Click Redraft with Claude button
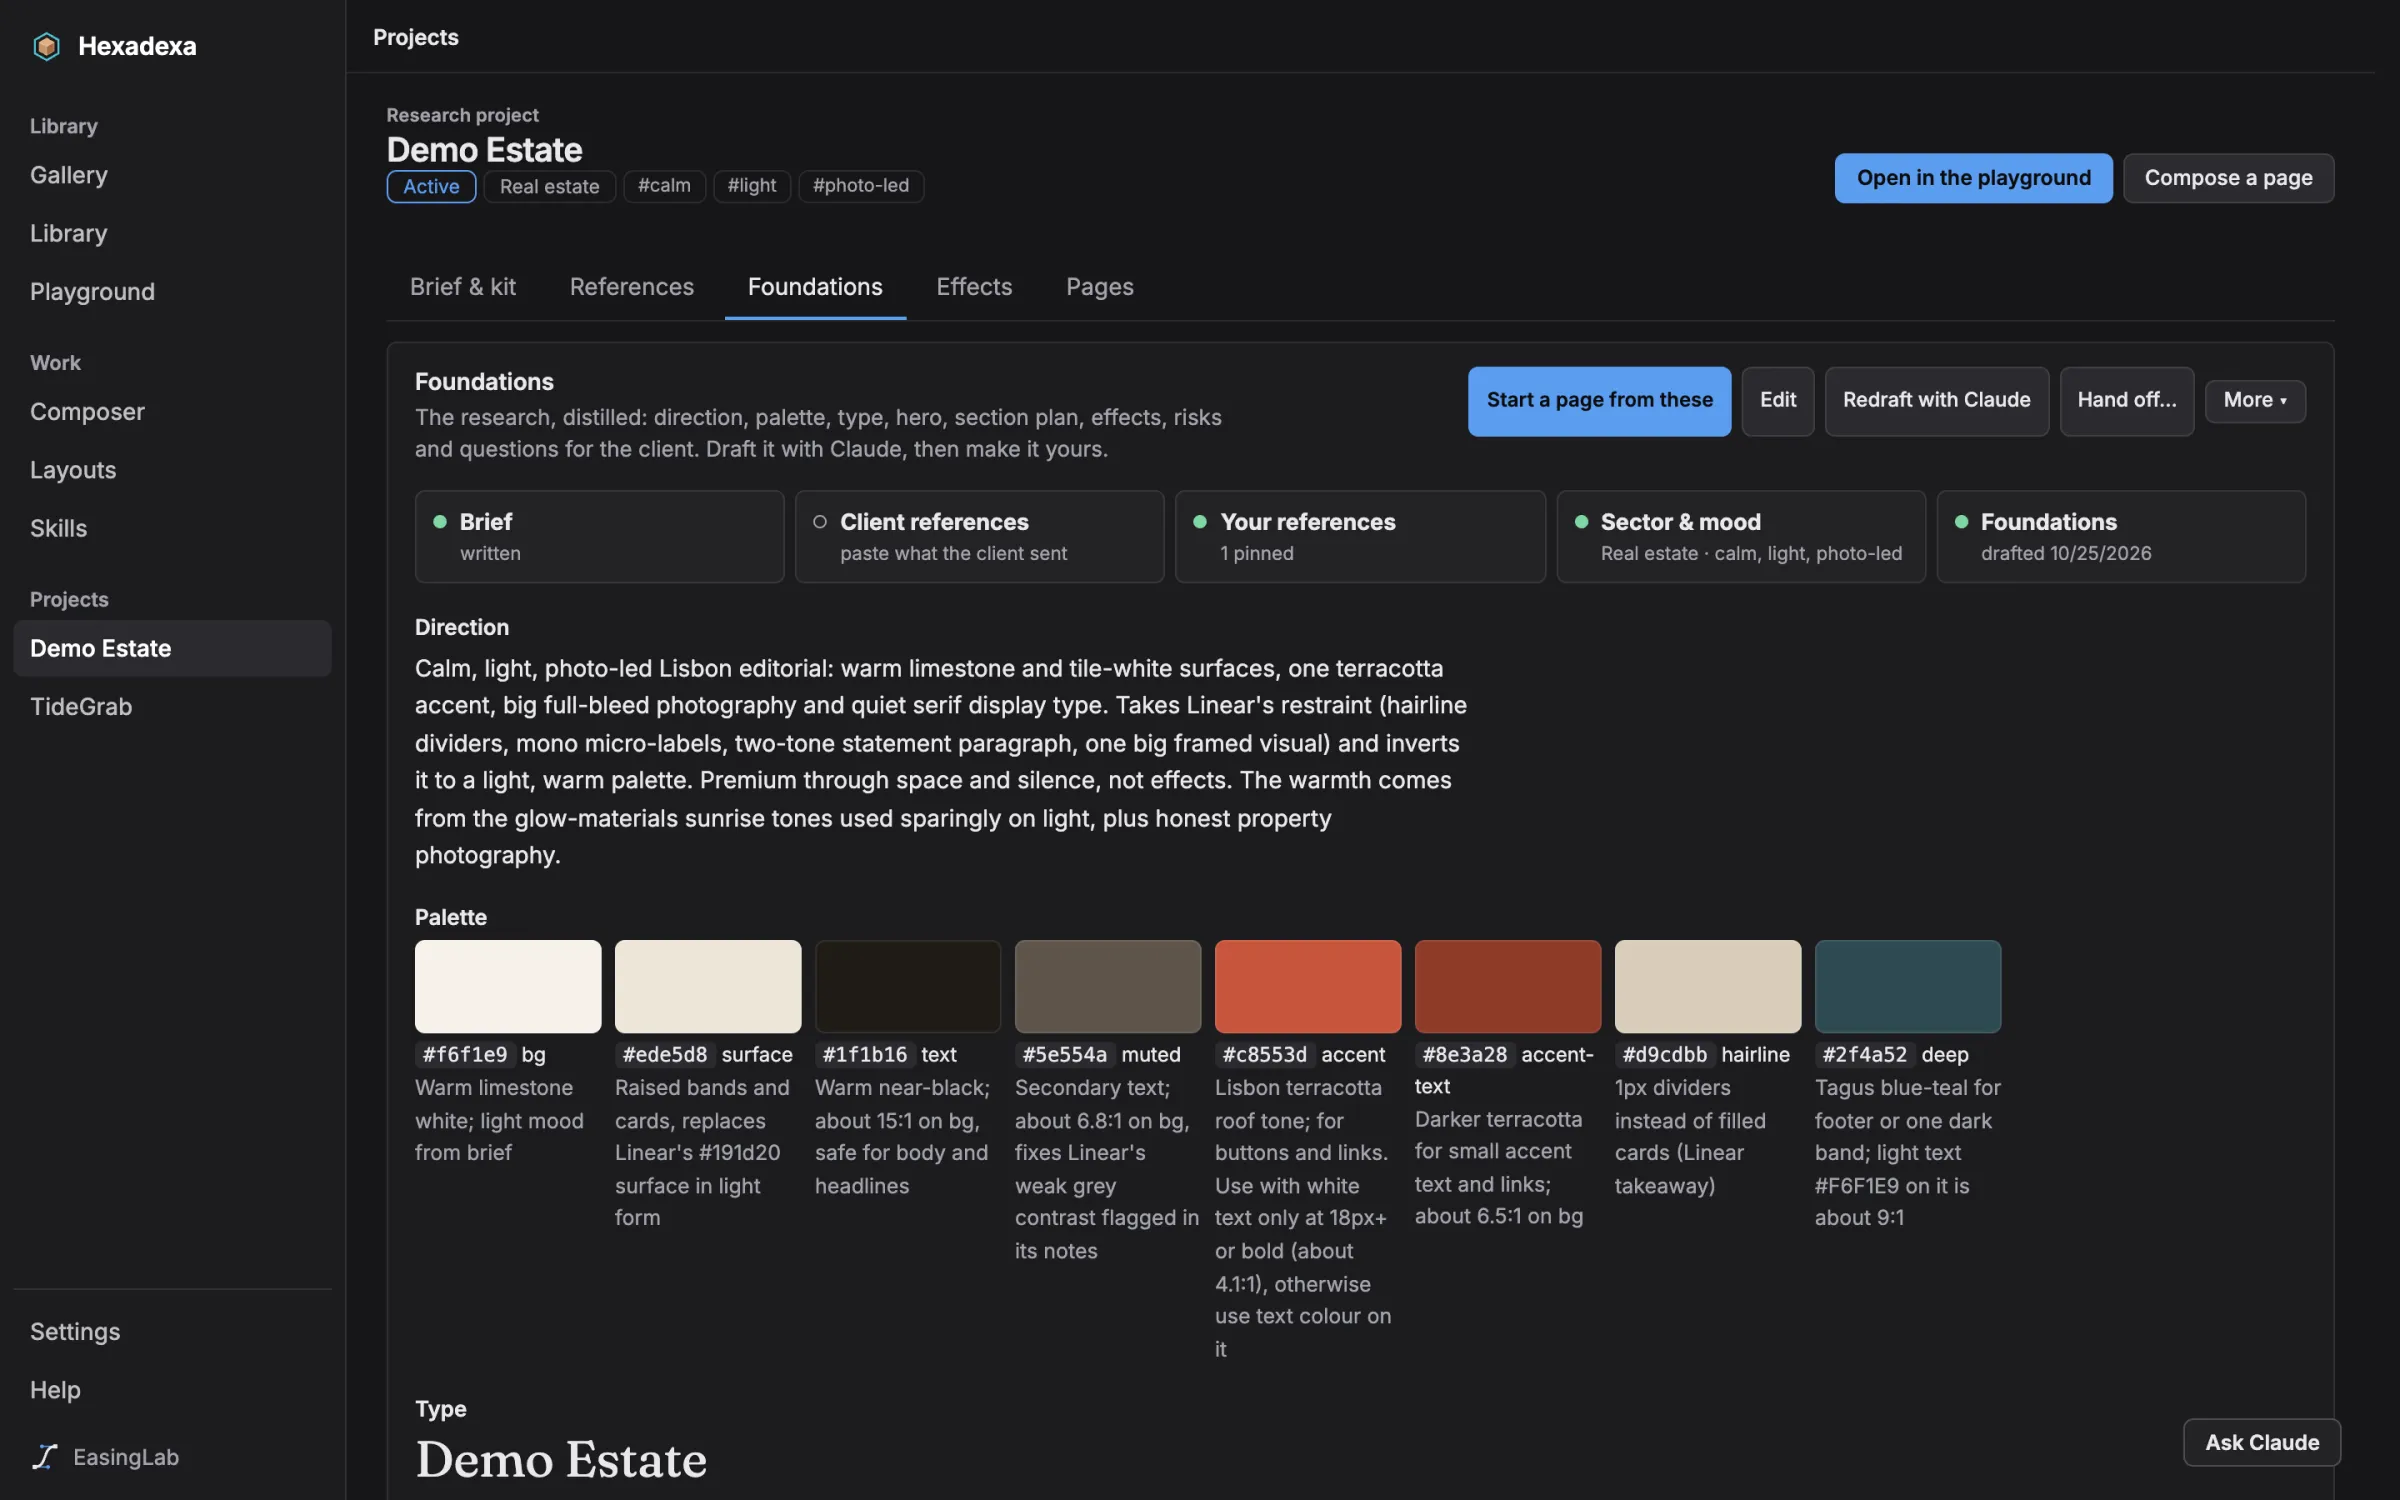2400x1500 pixels. pyautogui.click(x=1936, y=400)
